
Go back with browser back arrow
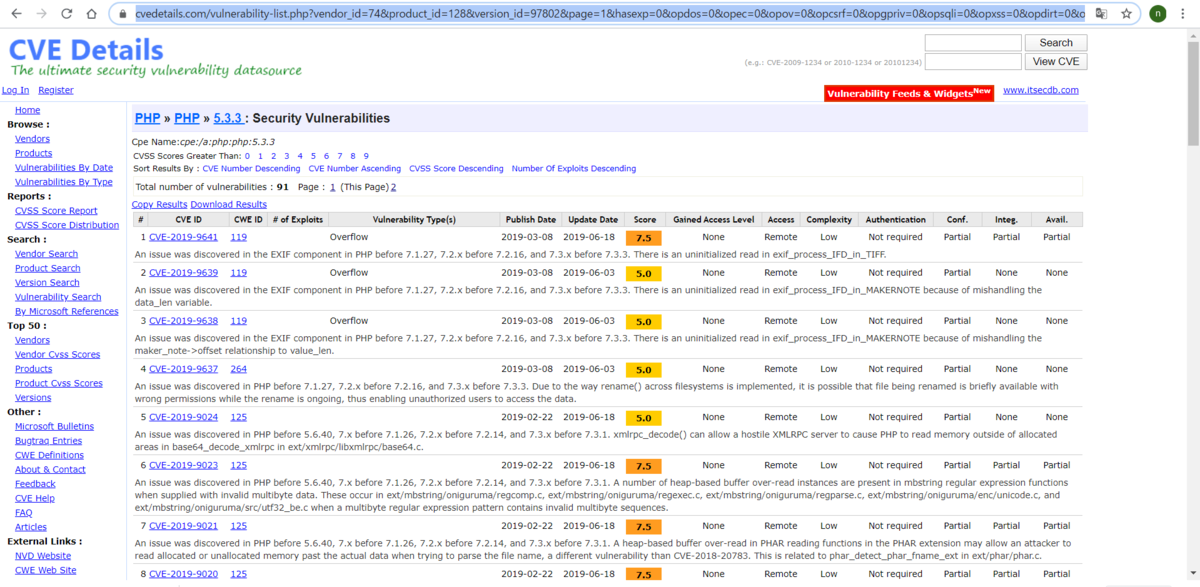(x=14, y=14)
